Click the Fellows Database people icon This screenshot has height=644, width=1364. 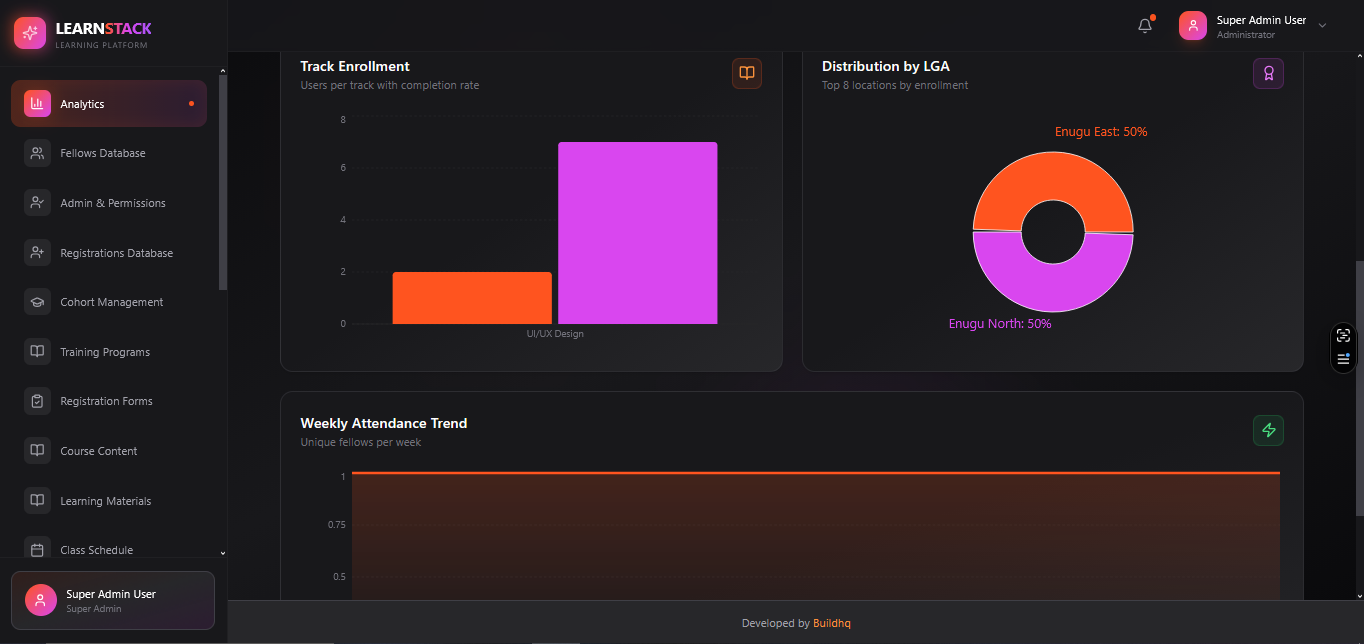tap(37, 153)
